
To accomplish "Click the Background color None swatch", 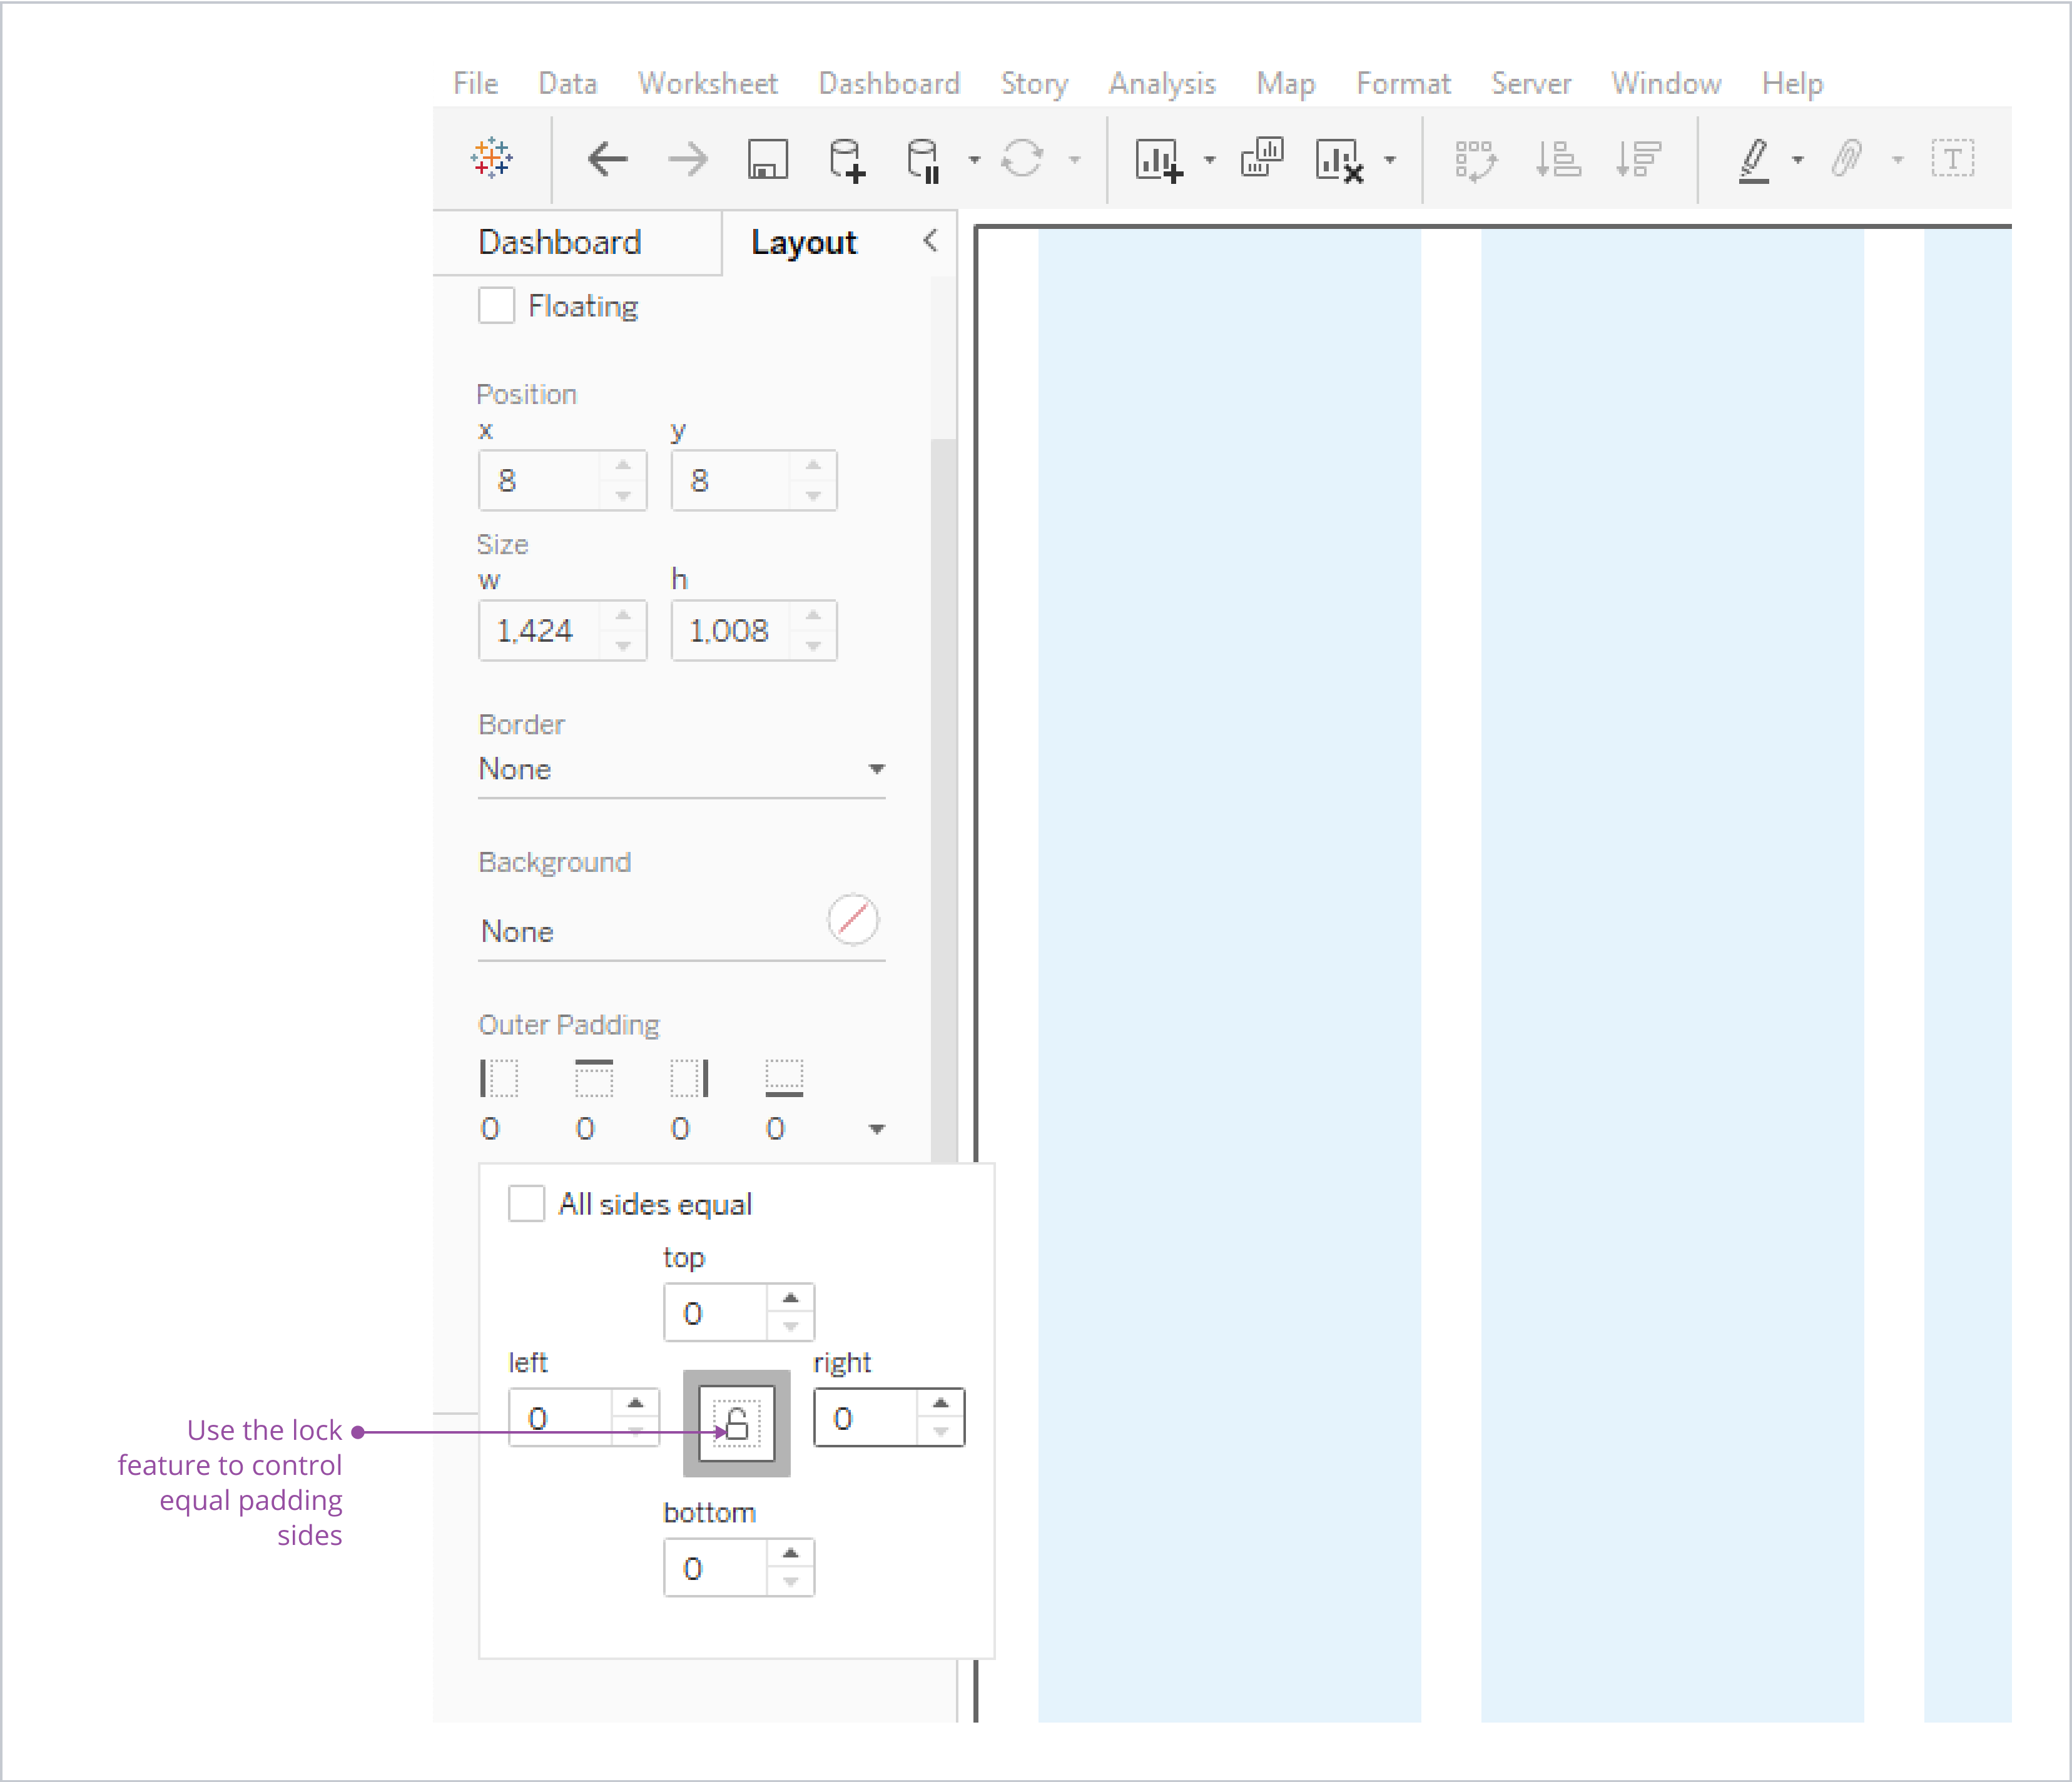I will pyautogui.click(x=853, y=919).
